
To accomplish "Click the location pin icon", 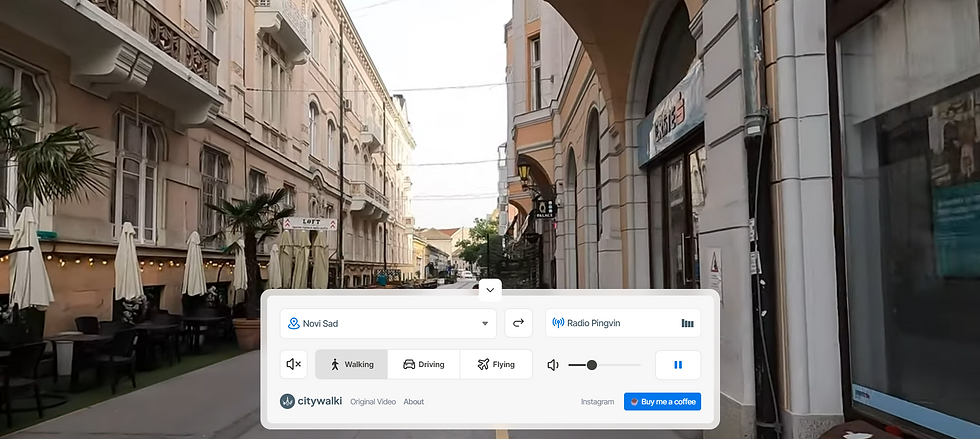I will 294,323.
